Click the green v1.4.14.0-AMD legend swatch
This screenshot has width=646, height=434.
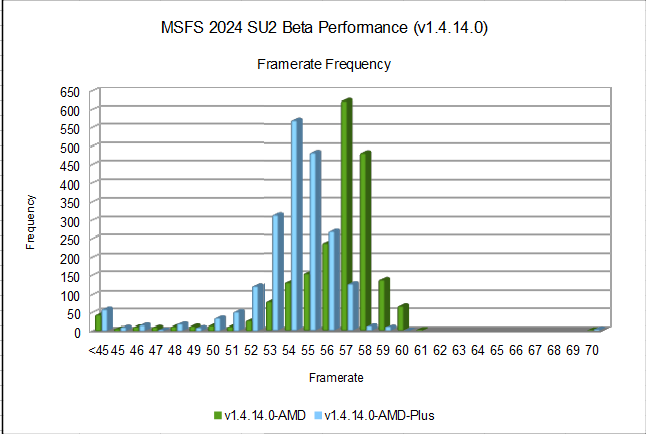tap(218, 415)
